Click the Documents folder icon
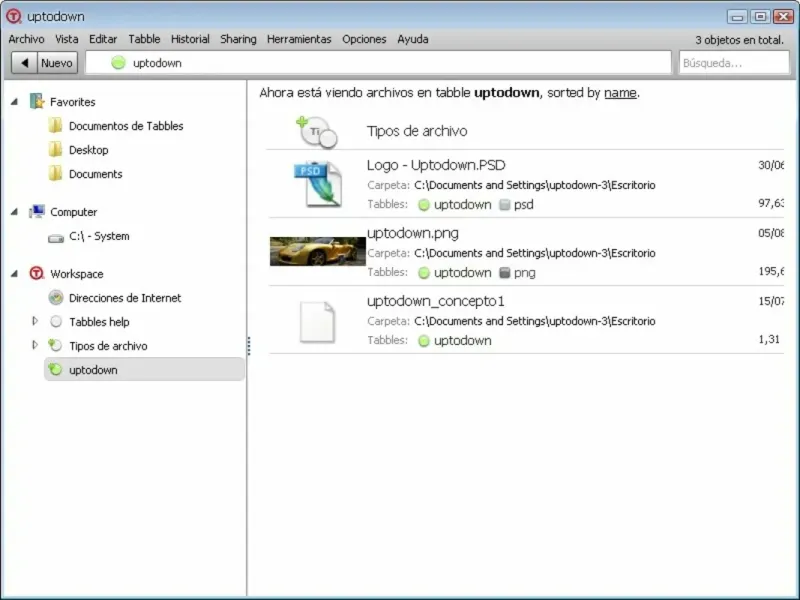 coord(55,173)
